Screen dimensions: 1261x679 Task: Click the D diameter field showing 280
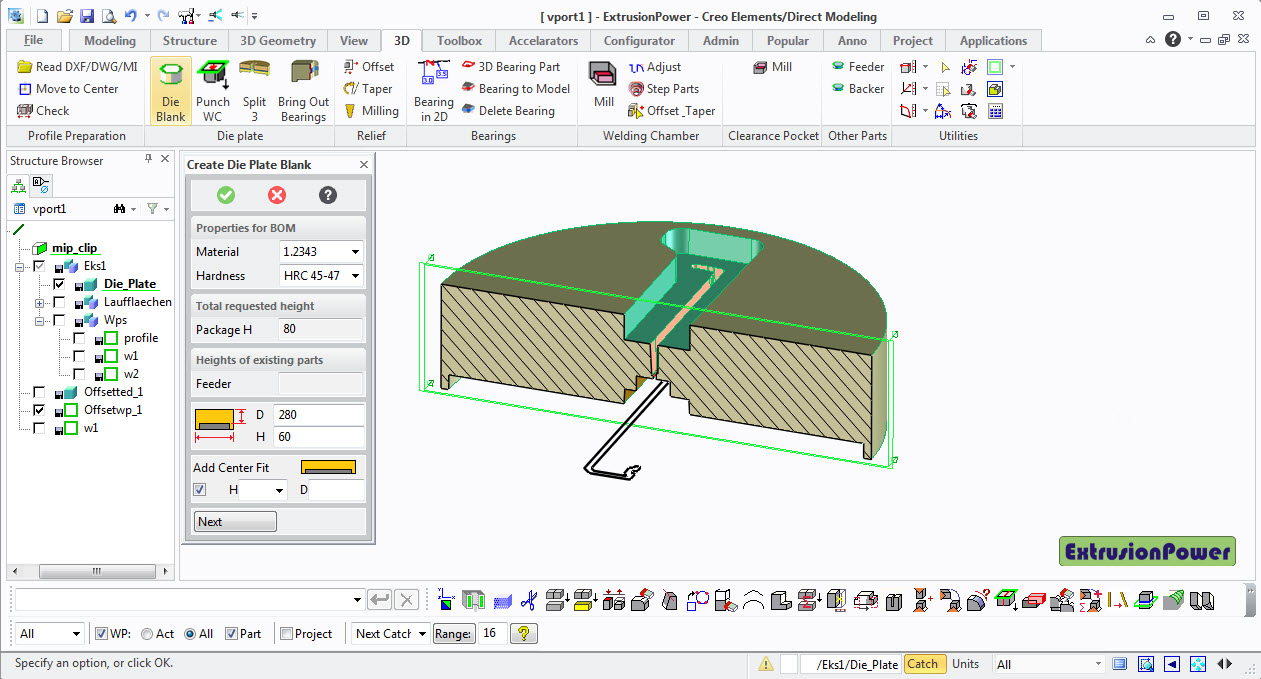click(x=318, y=415)
